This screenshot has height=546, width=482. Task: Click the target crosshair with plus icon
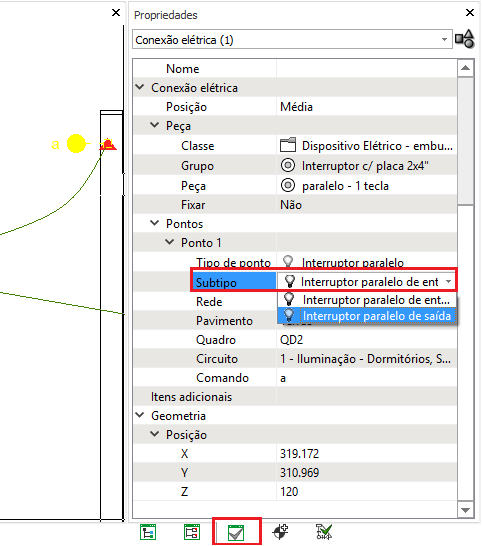tap(280, 532)
